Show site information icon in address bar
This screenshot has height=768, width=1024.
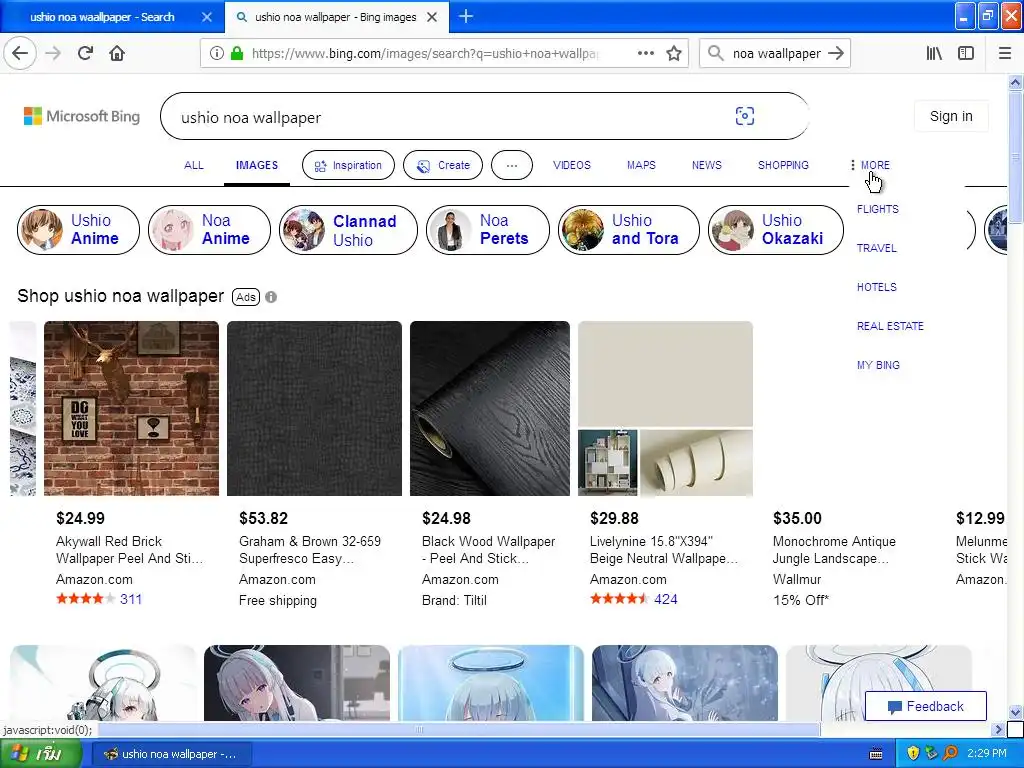point(217,53)
